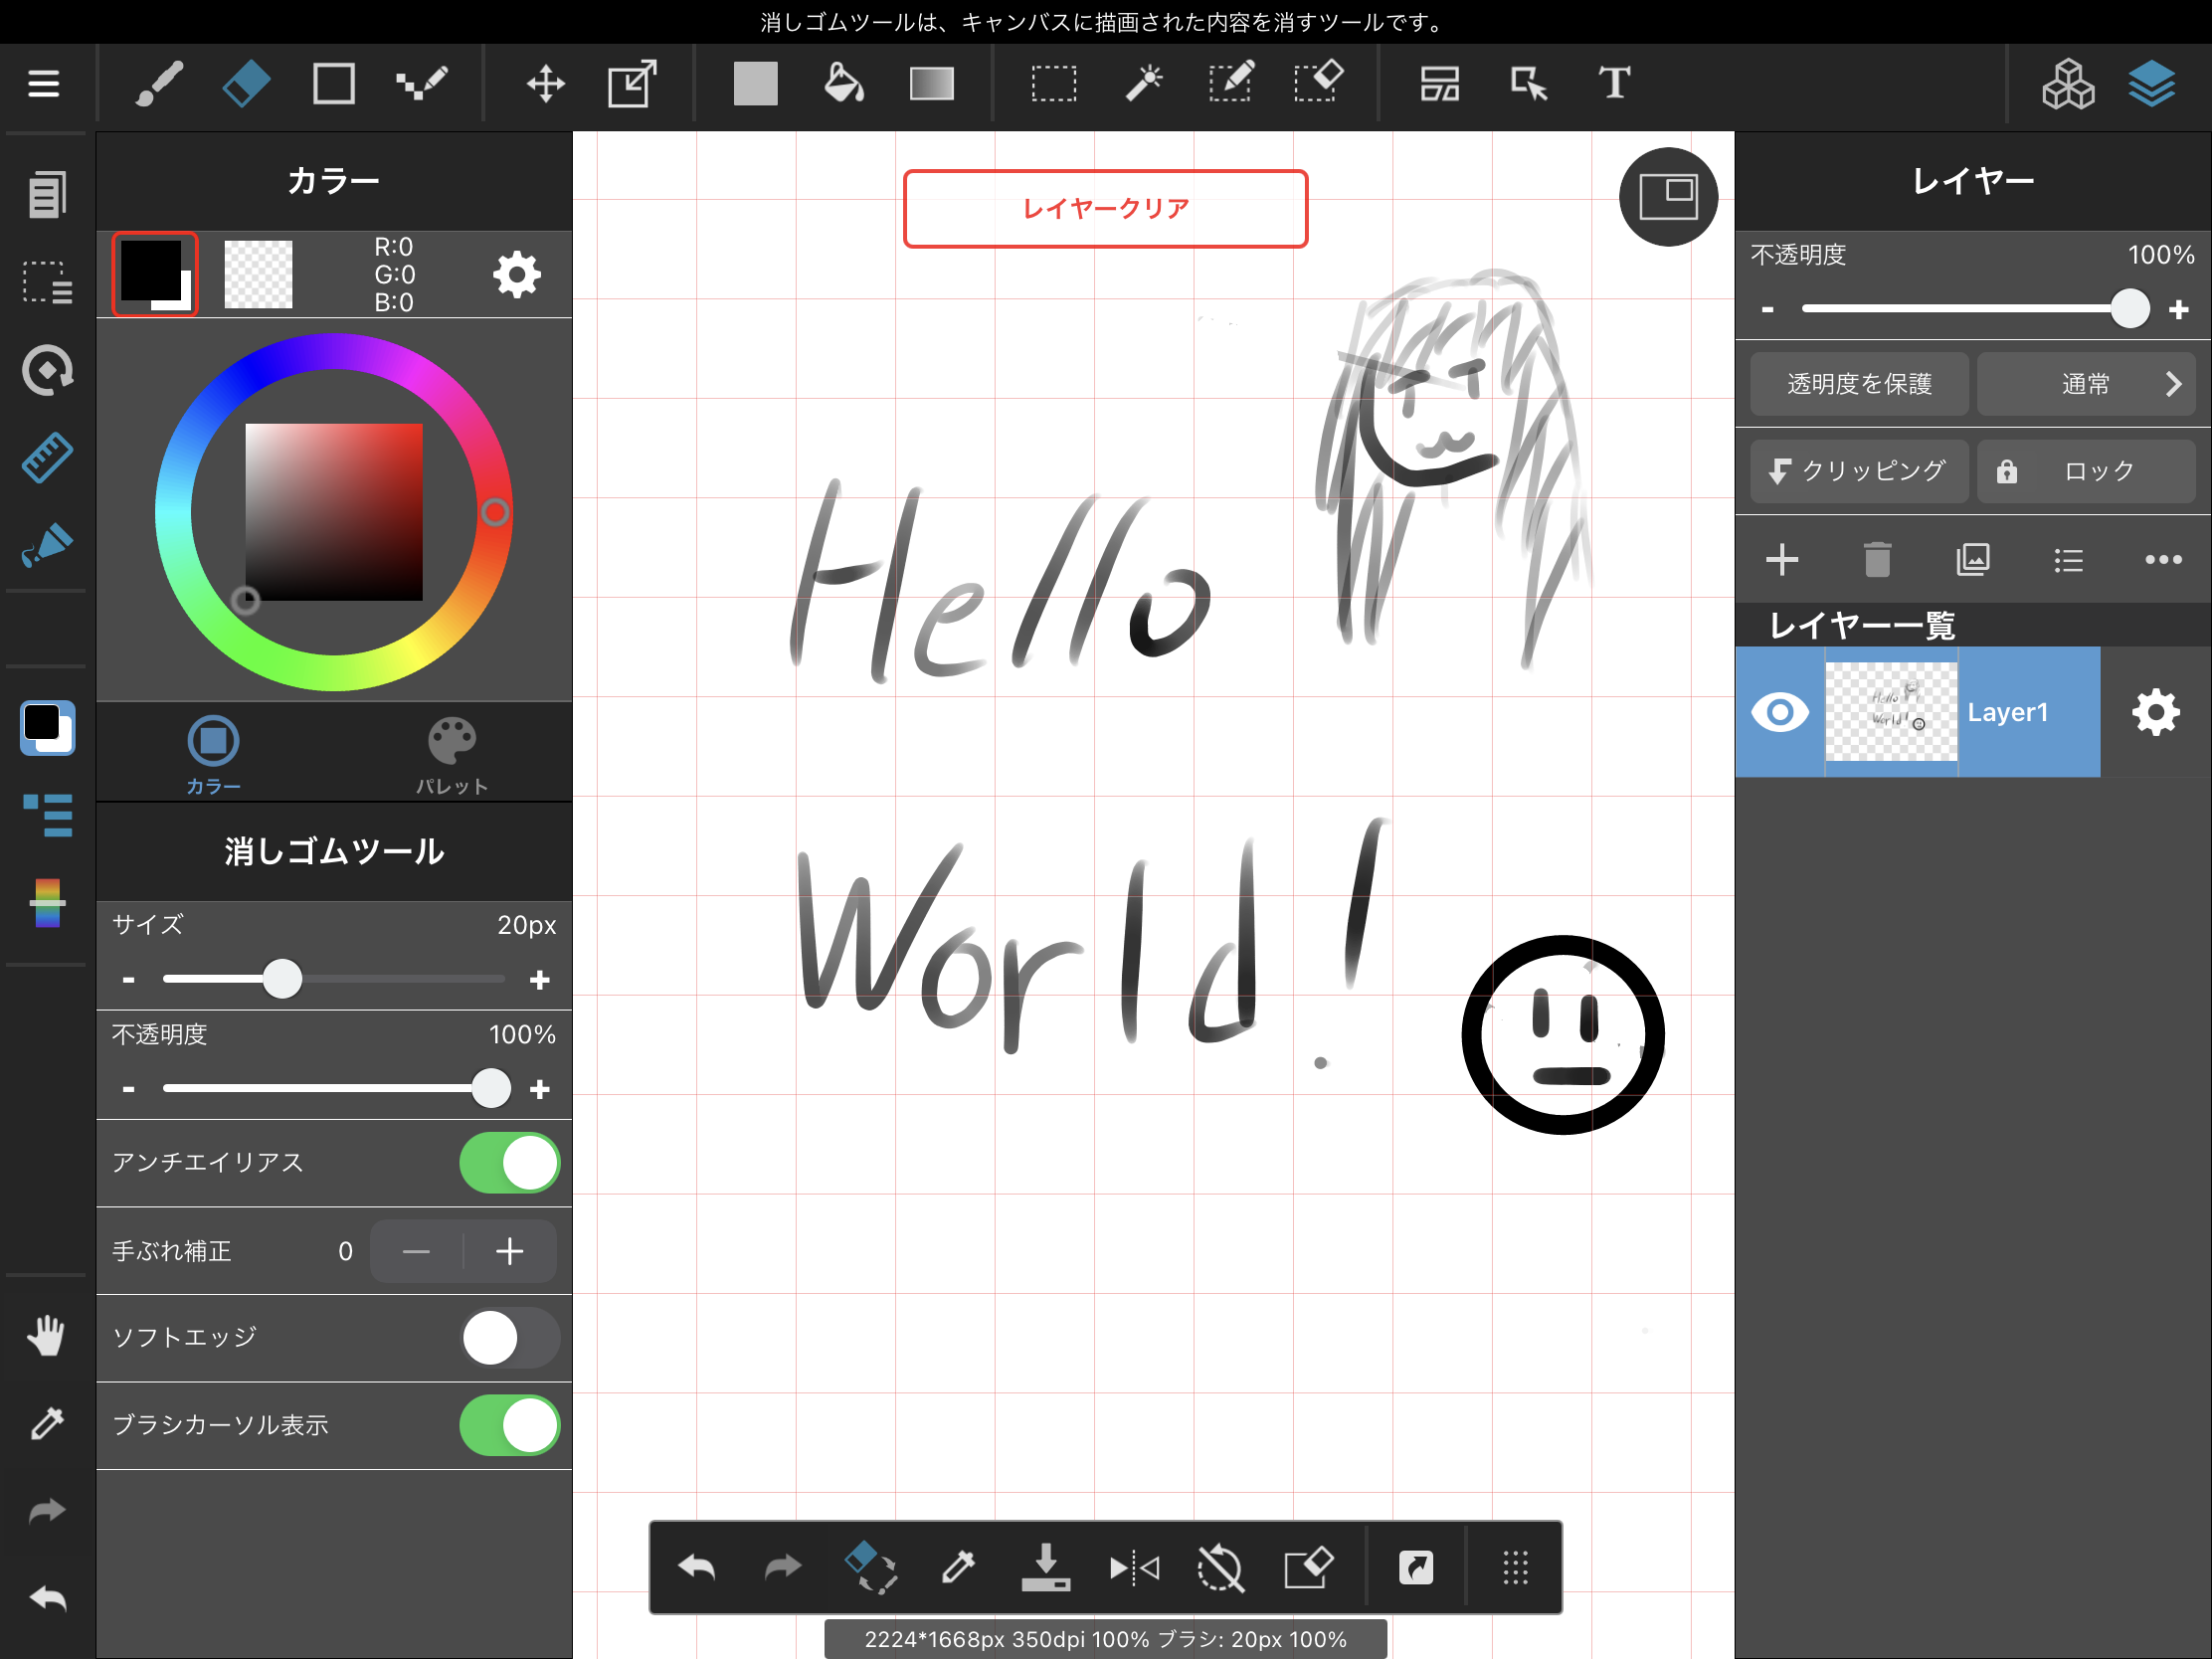2212x1659 pixels.
Task: Enable the ソフトエッジ switch
Action: point(509,1338)
